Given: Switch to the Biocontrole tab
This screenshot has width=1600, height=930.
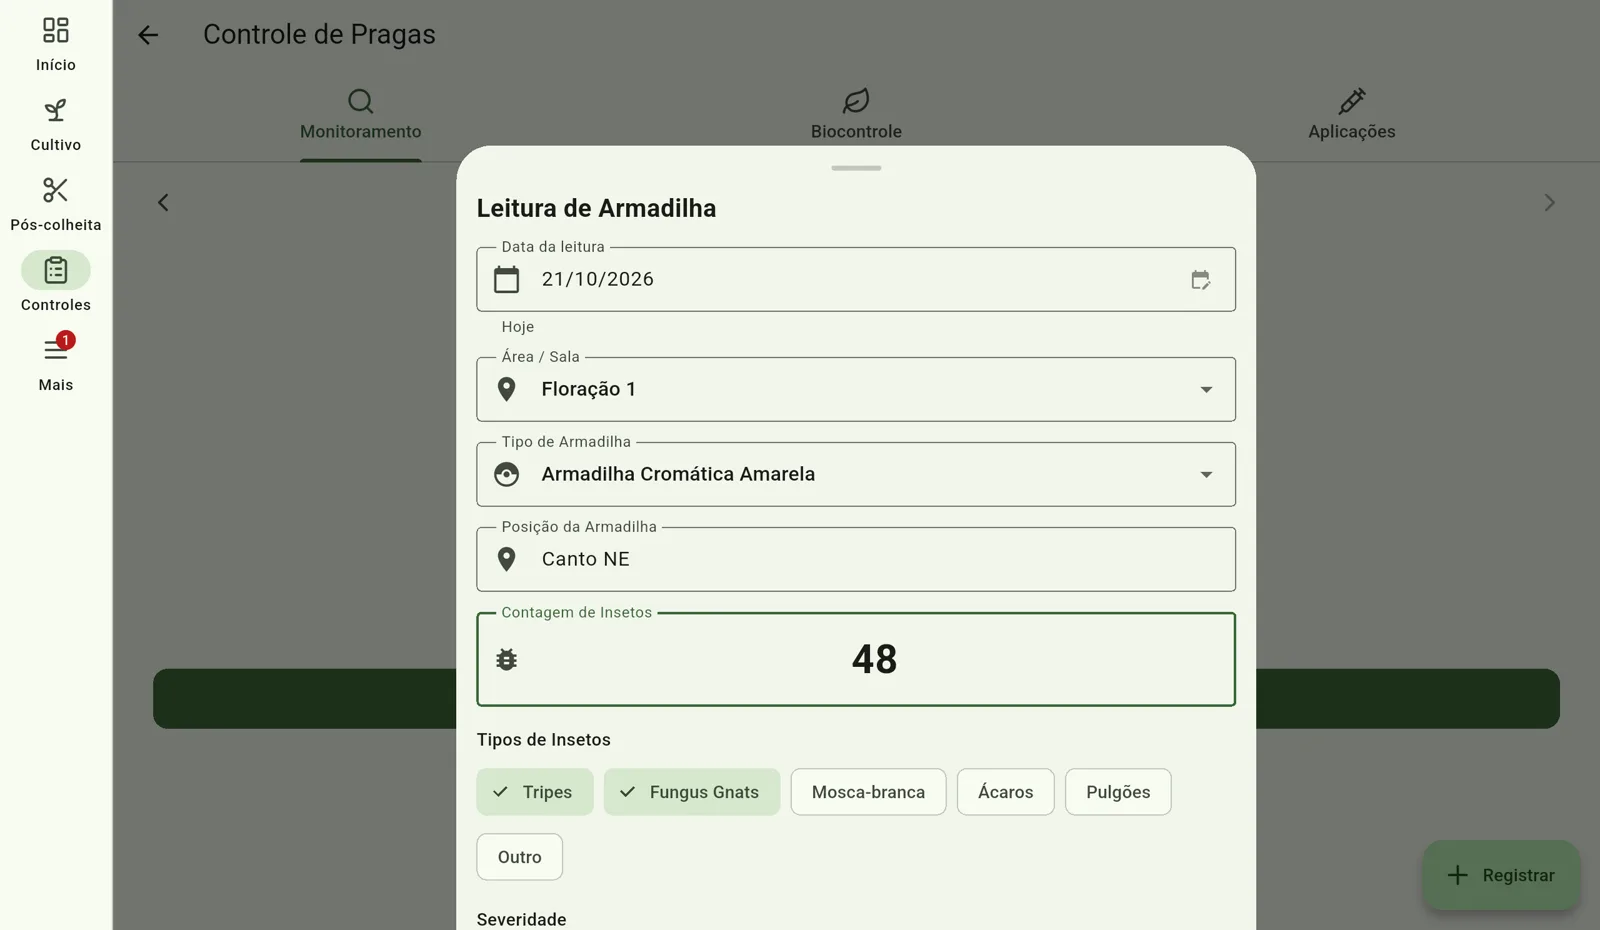Looking at the screenshot, I should pyautogui.click(x=856, y=116).
